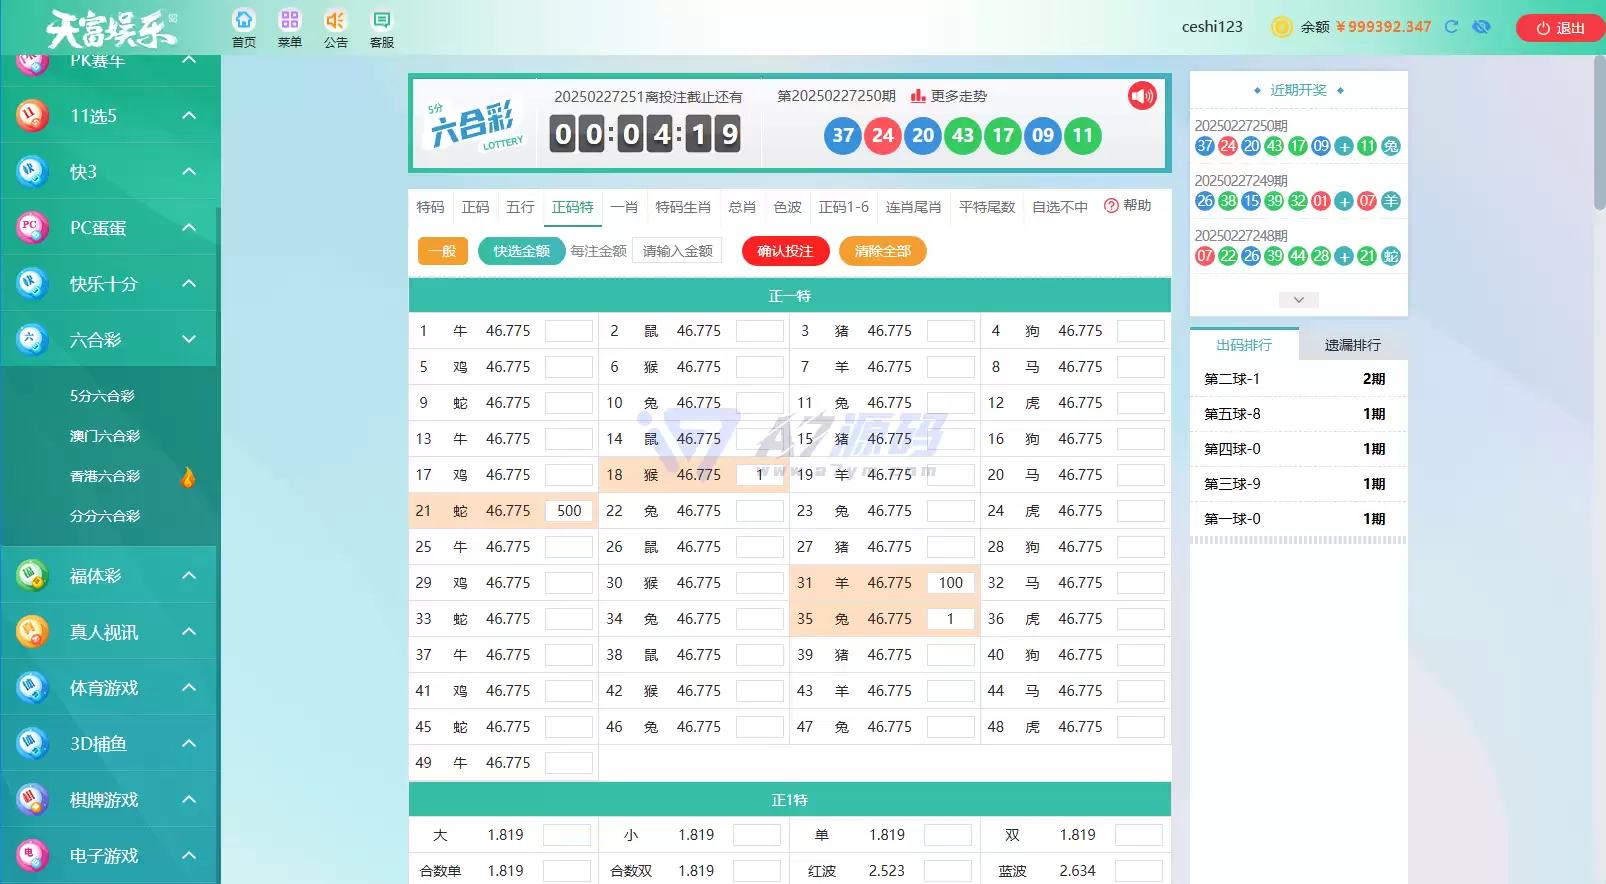Switch to the 一肖 tab
Viewport: 1606px width, 884px height.
coord(624,207)
